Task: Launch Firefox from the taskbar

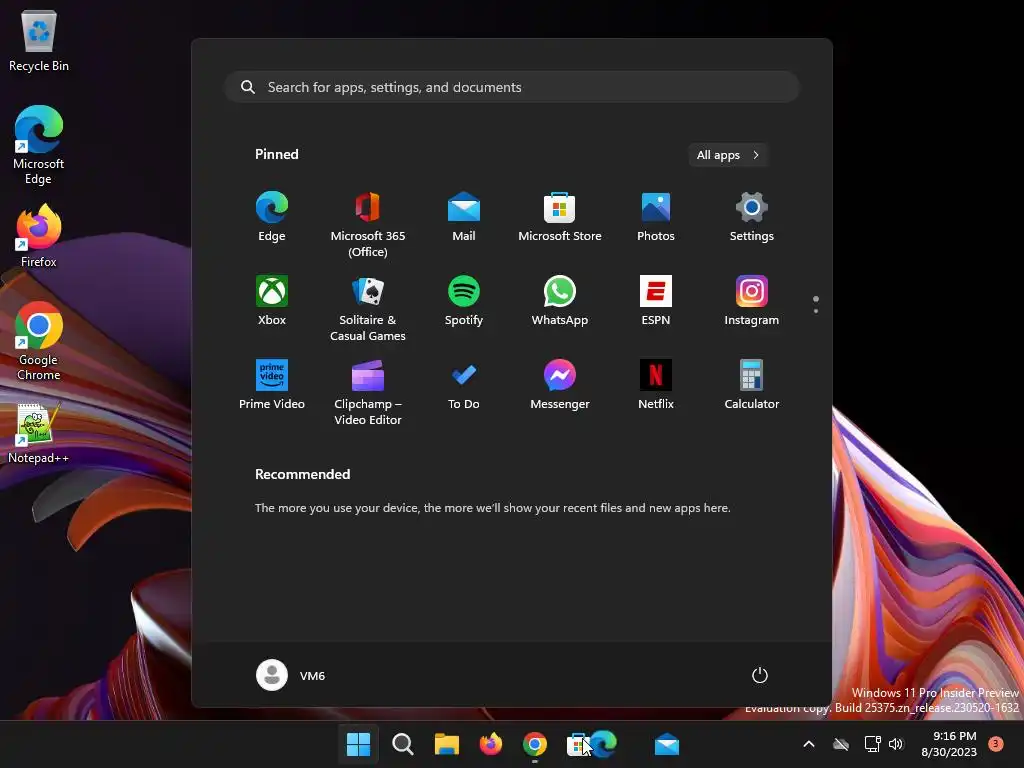Action: coord(490,744)
